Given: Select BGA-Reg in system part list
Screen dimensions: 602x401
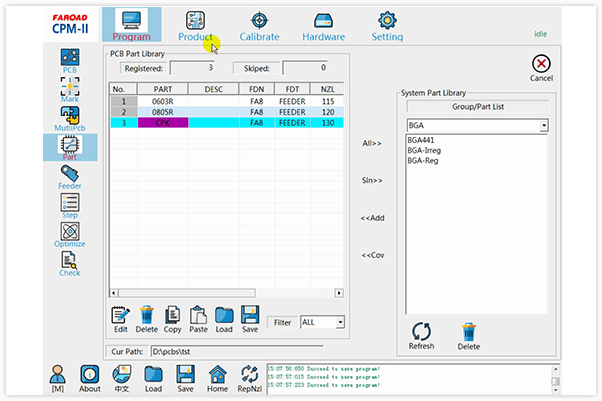Looking at the screenshot, I should tap(423, 161).
